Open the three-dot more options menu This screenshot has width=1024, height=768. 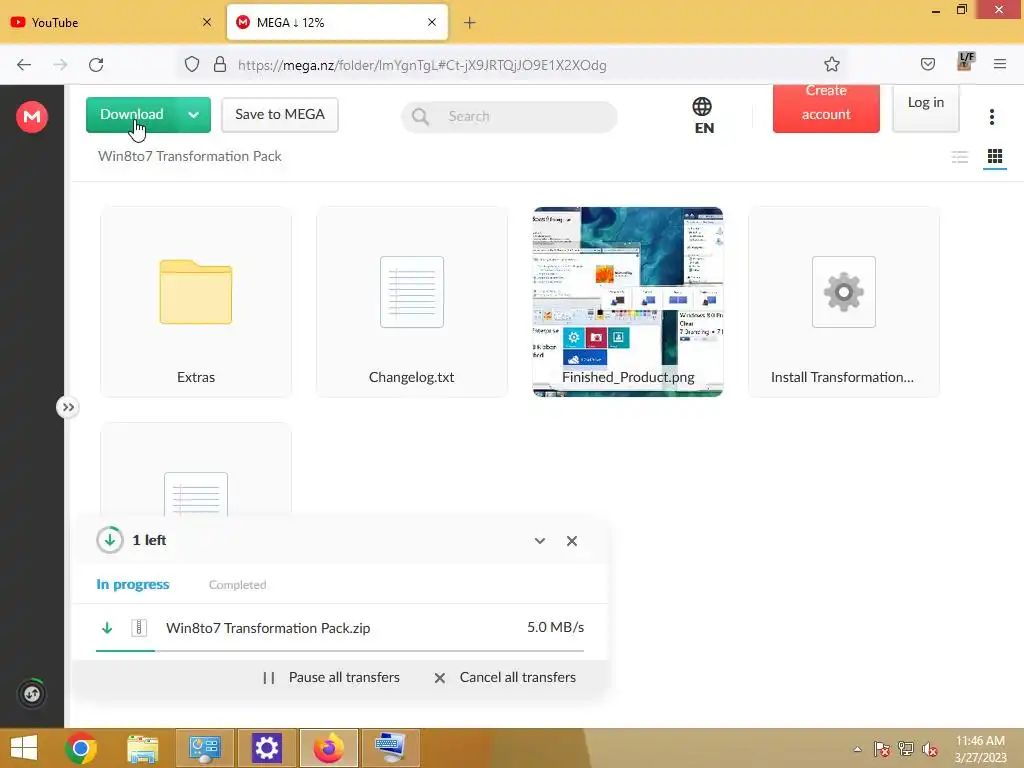(991, 117)
